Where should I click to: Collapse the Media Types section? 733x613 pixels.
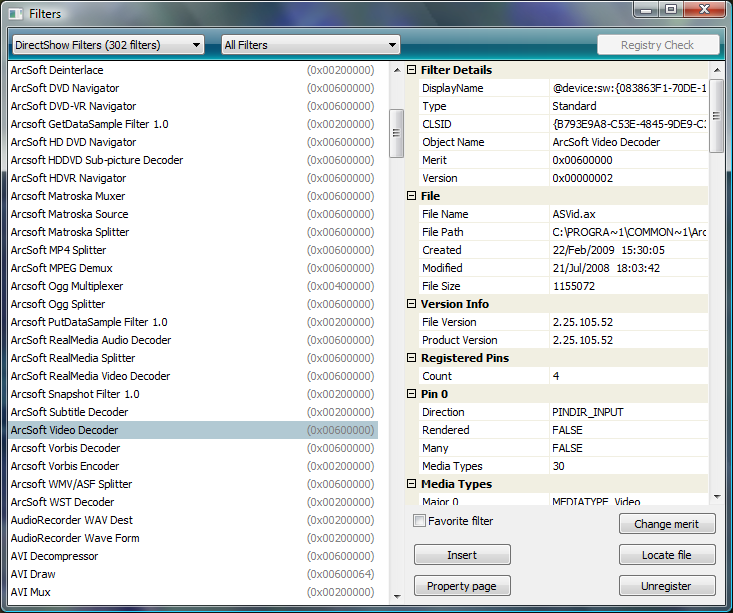tap(411, 484)
